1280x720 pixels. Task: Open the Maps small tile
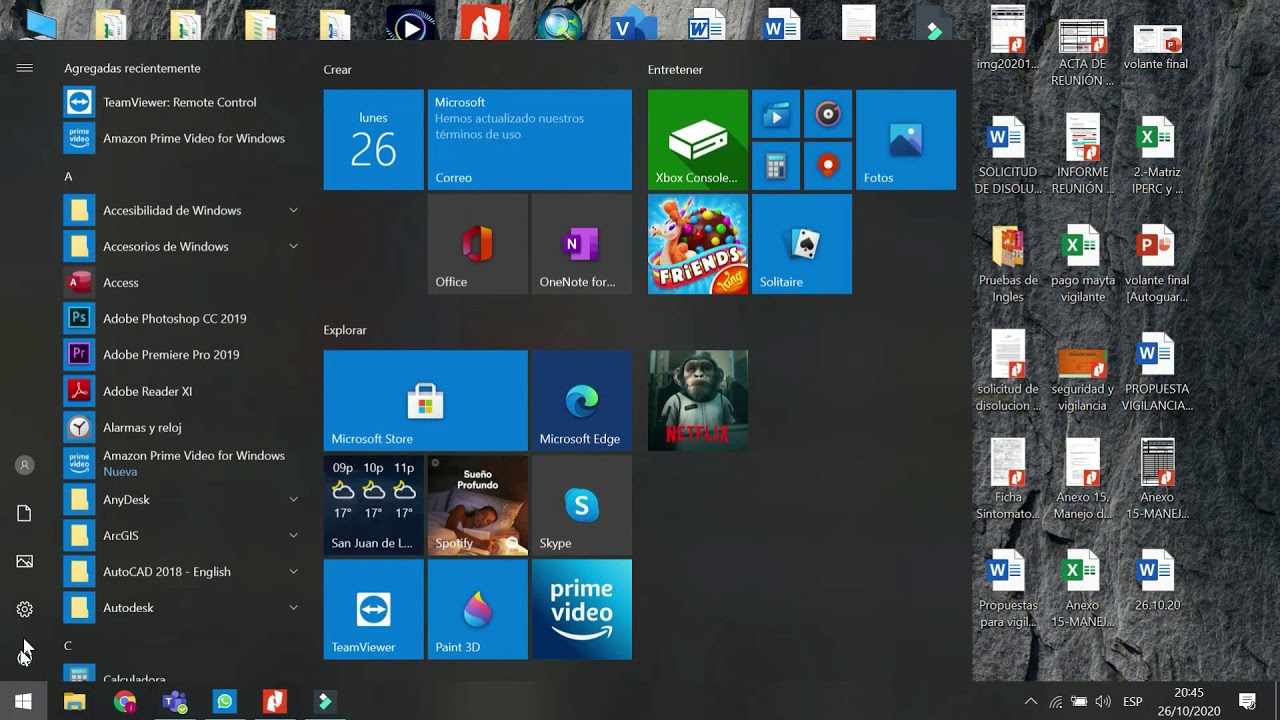828,166
